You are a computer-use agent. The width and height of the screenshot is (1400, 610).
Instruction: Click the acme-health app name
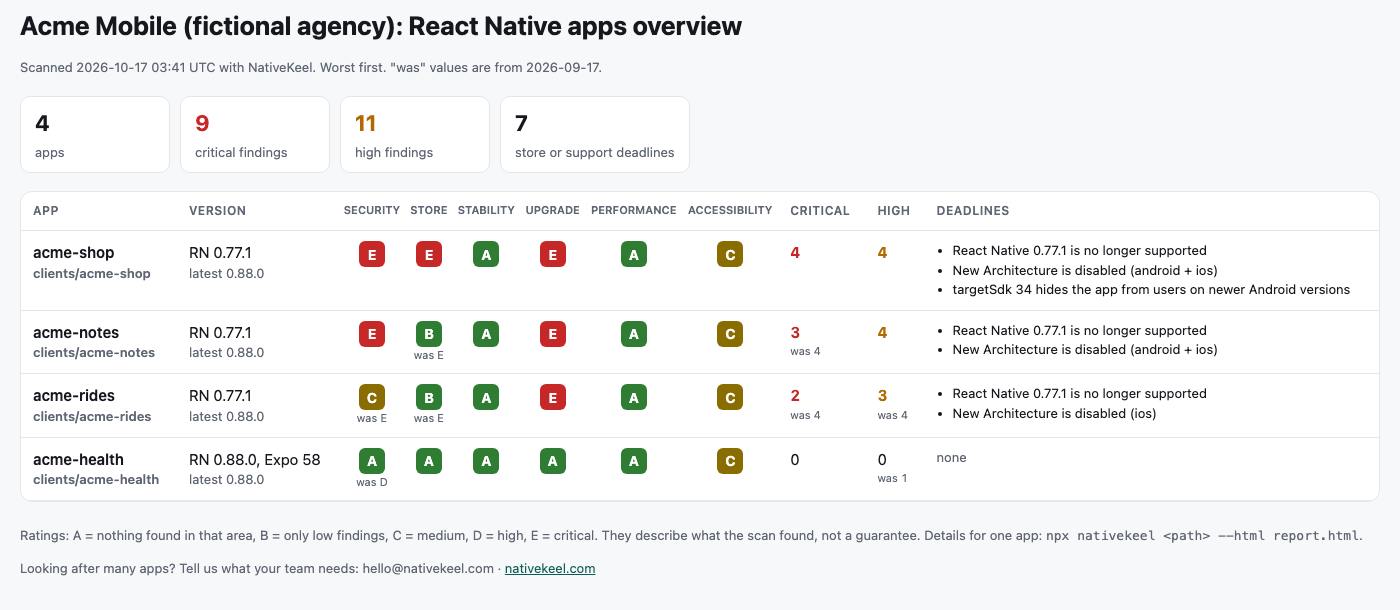78,460
